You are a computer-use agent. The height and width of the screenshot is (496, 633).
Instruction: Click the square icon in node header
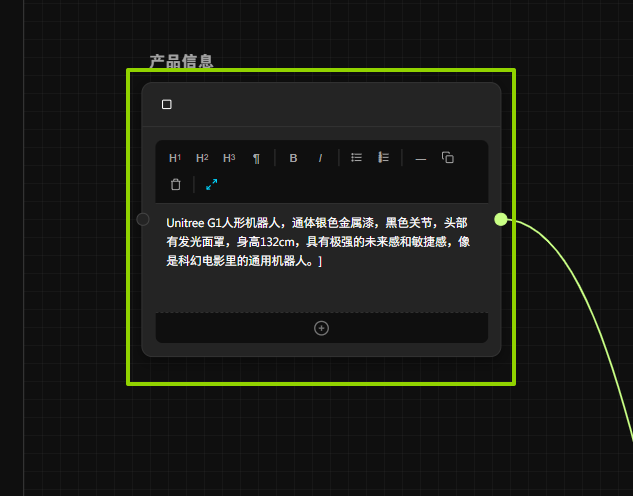167,104
